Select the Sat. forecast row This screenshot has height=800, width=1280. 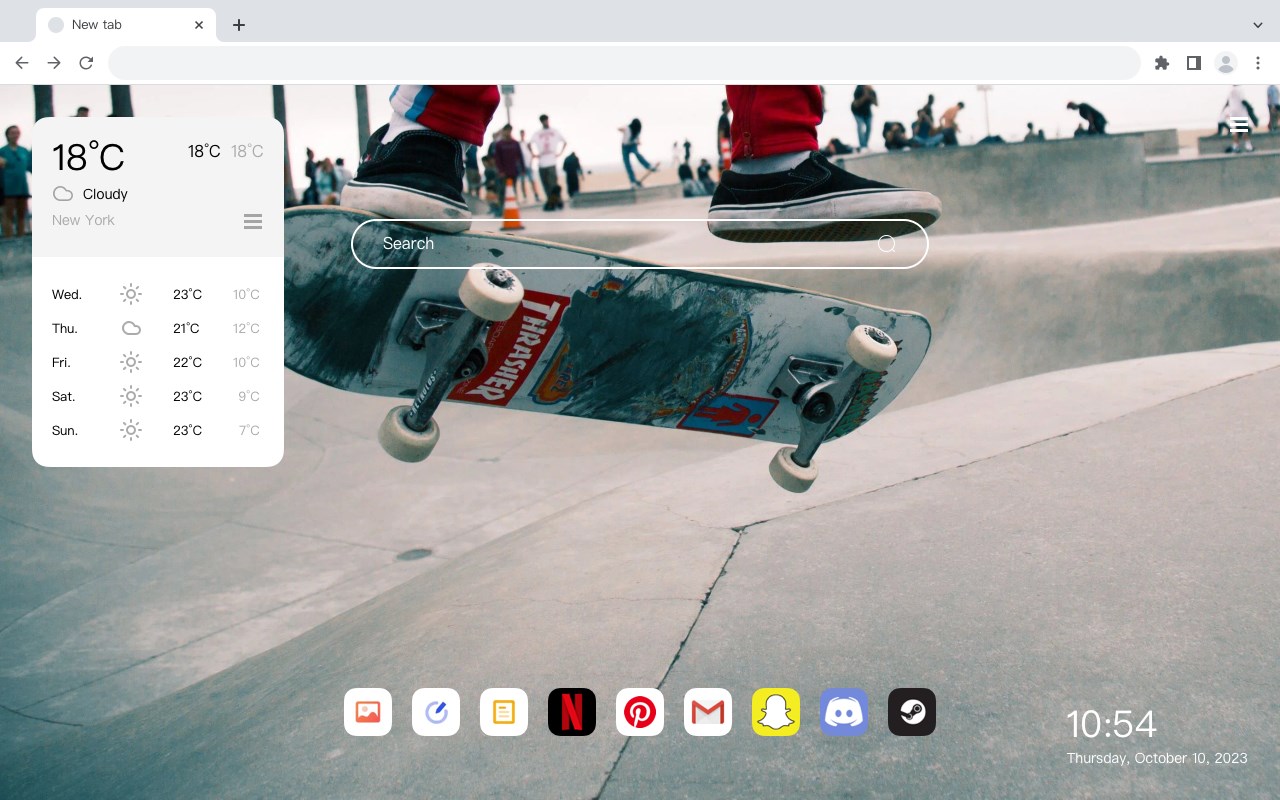click(158, 396)
